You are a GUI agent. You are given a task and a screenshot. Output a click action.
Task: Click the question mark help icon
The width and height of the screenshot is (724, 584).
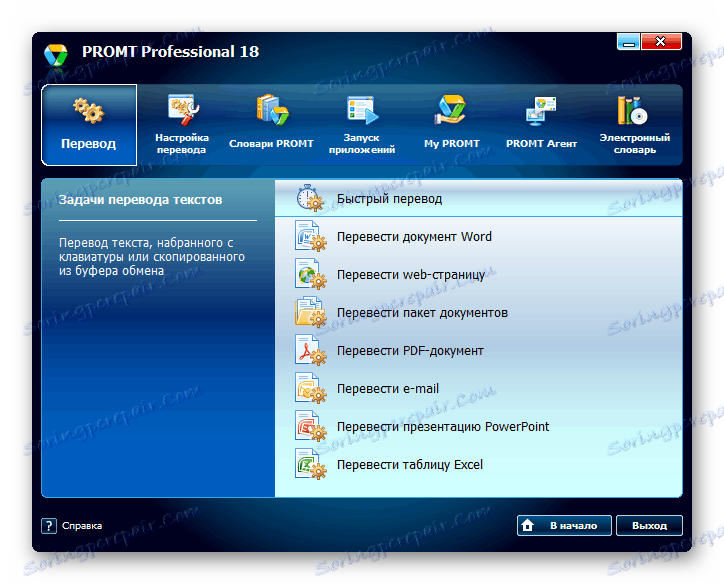point(48,525)
